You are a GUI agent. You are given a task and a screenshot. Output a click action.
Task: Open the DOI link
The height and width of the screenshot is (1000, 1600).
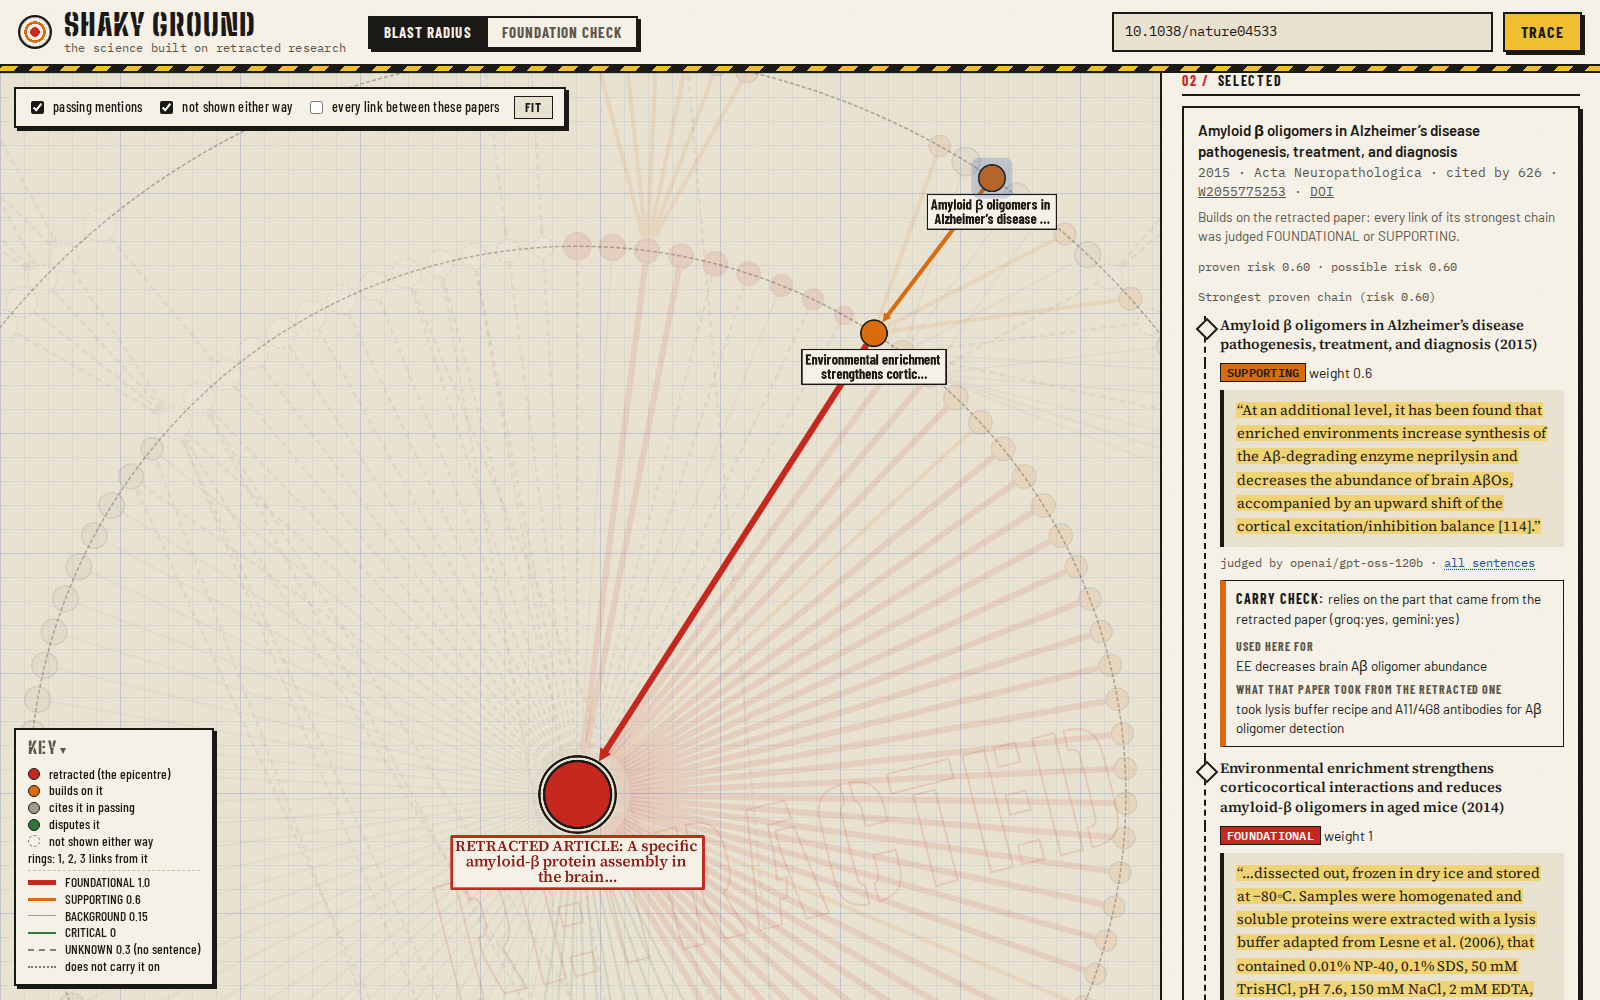1322,192
